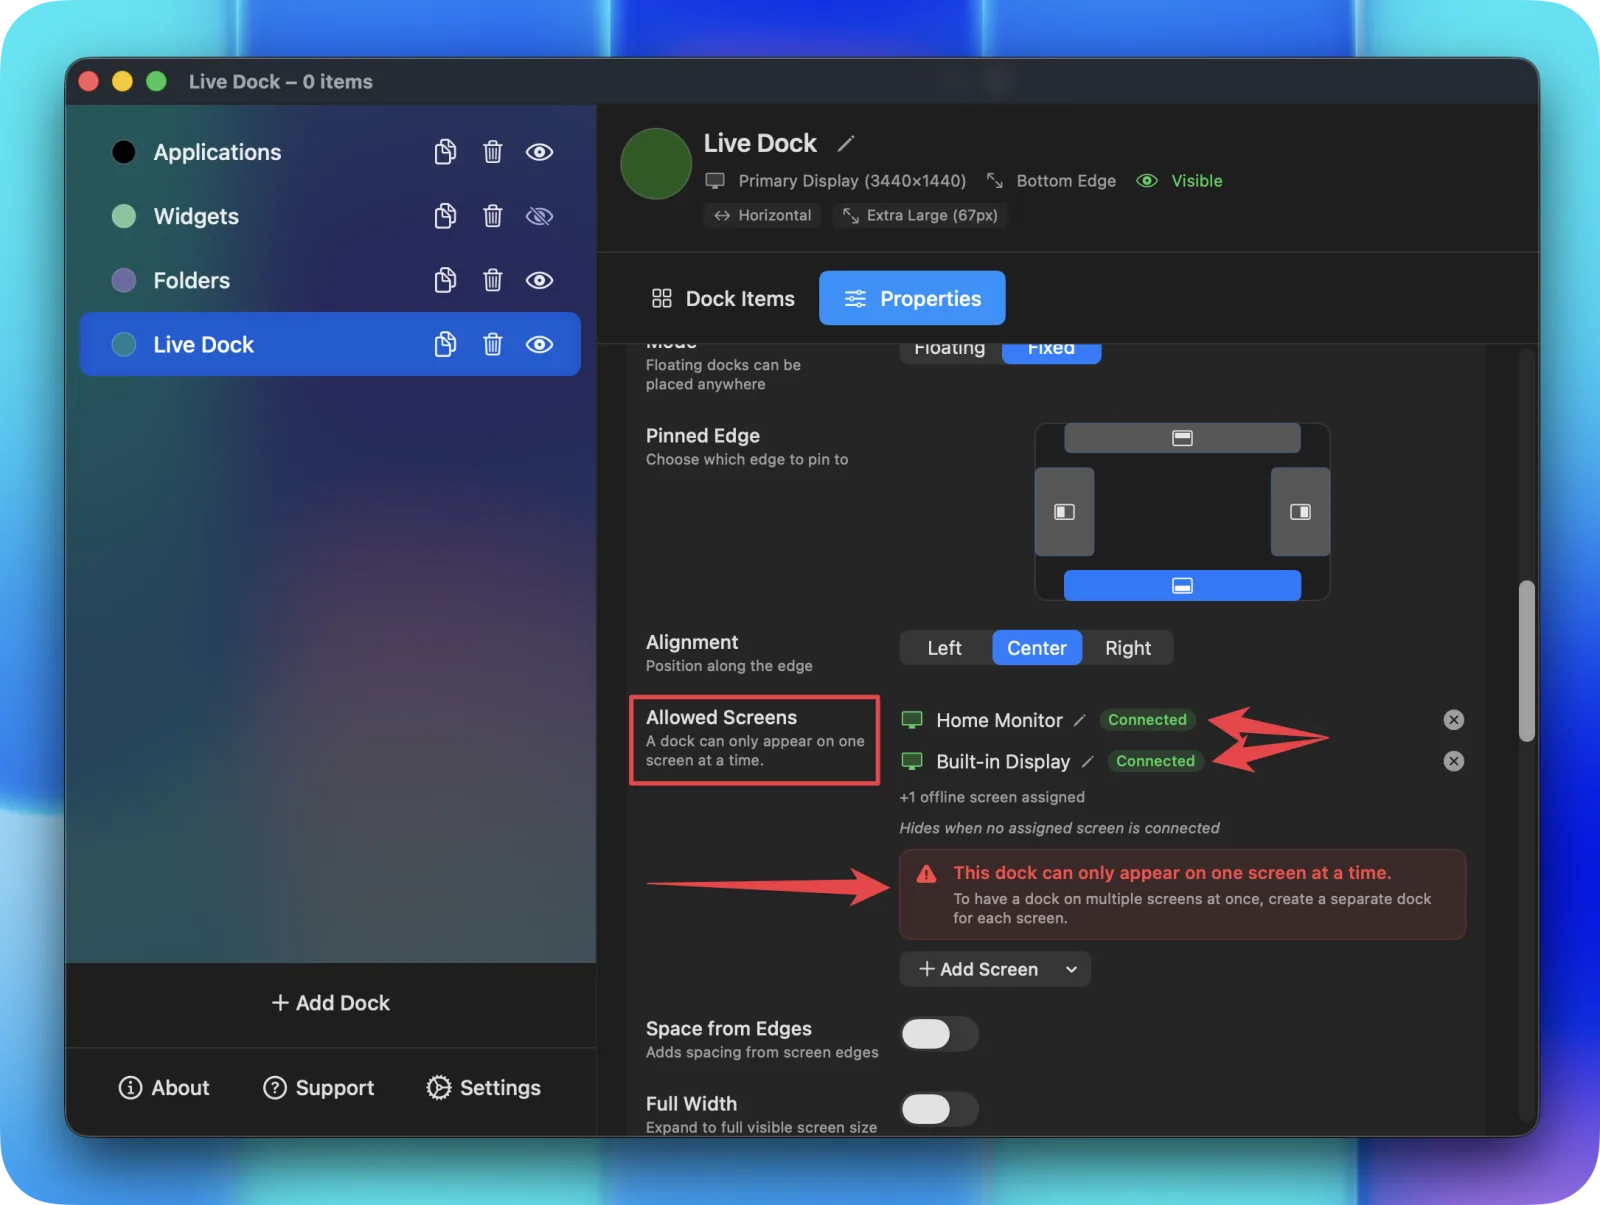
Task: Delete the Widgets dock
Action: (493, 216)
